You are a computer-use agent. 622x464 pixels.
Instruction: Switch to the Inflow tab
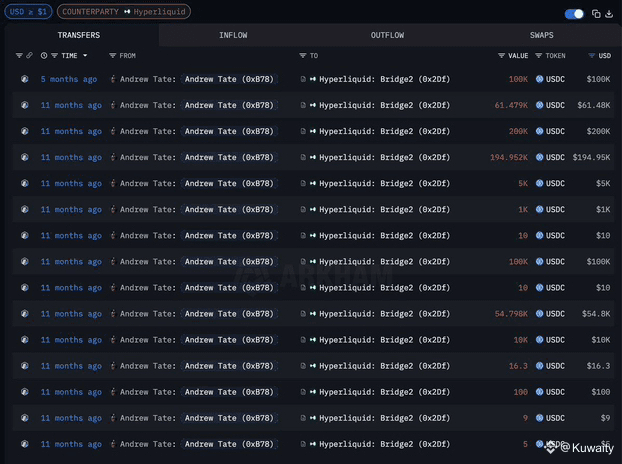[x=233, y=35]
